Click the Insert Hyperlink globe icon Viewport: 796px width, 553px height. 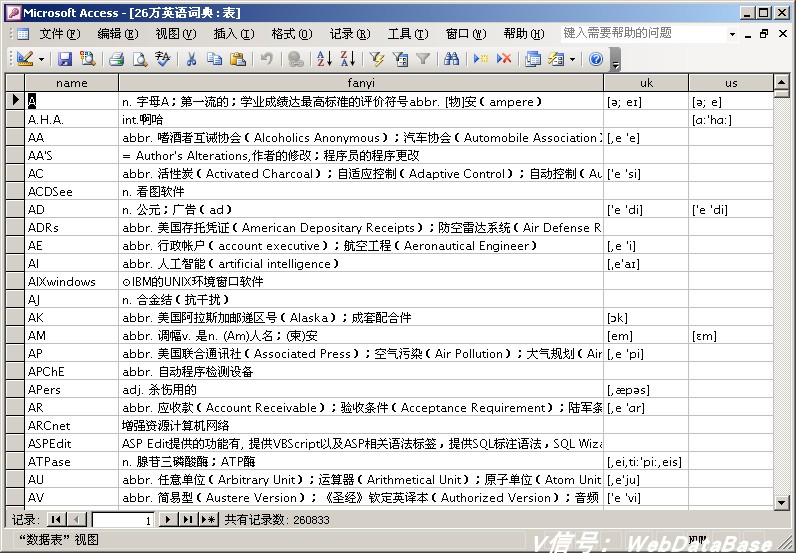[x=295, y=59]
